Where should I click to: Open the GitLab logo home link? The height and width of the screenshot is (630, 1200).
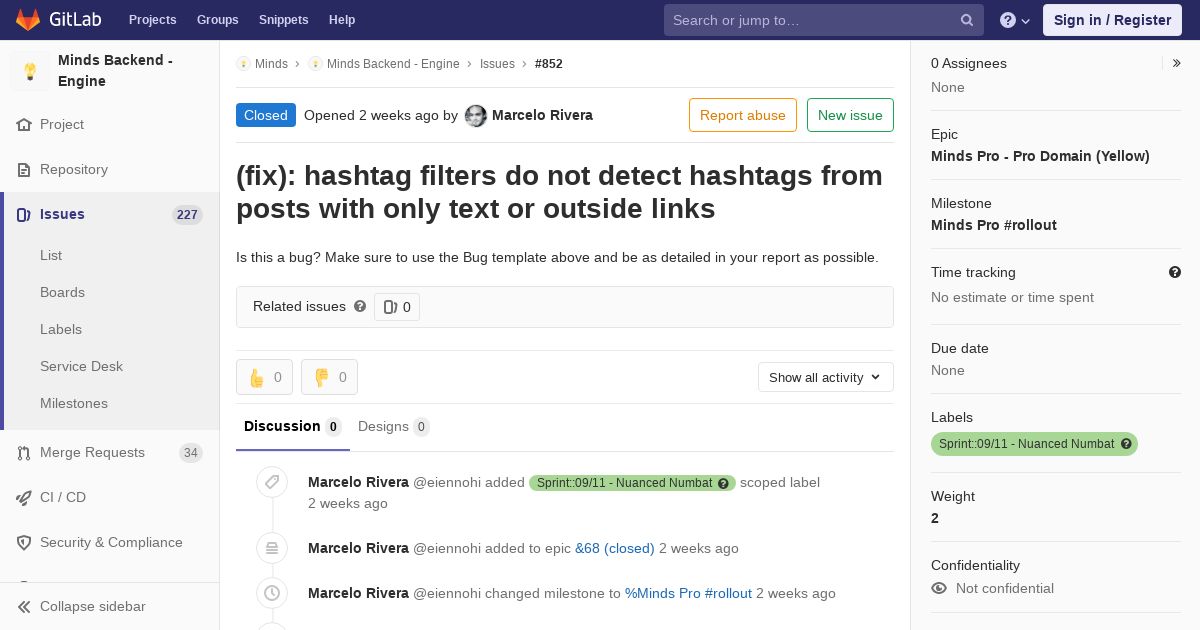click(57, 20)
